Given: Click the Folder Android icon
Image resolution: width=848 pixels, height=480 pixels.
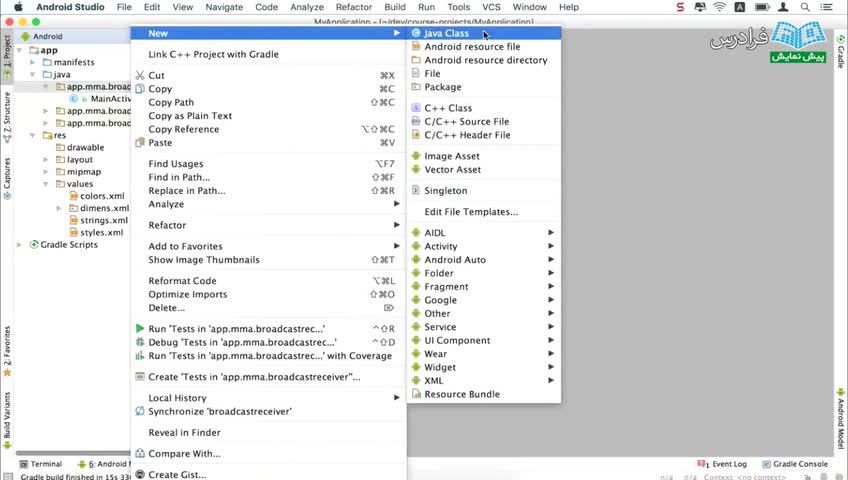Looking at the screenshot, I should [416, 273].
